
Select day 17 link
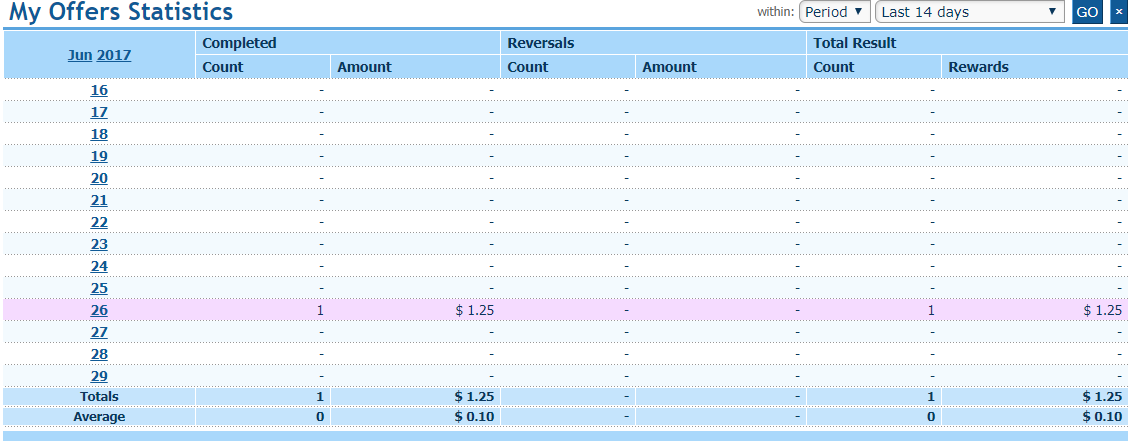click(x=99, y=112)
